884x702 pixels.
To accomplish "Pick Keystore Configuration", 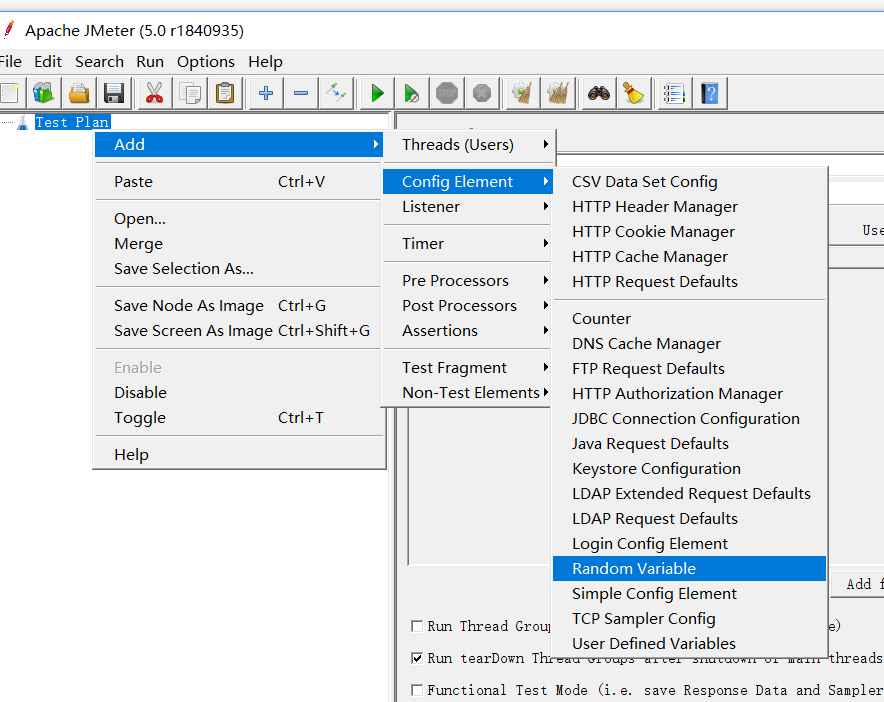I will pos(689,469).
